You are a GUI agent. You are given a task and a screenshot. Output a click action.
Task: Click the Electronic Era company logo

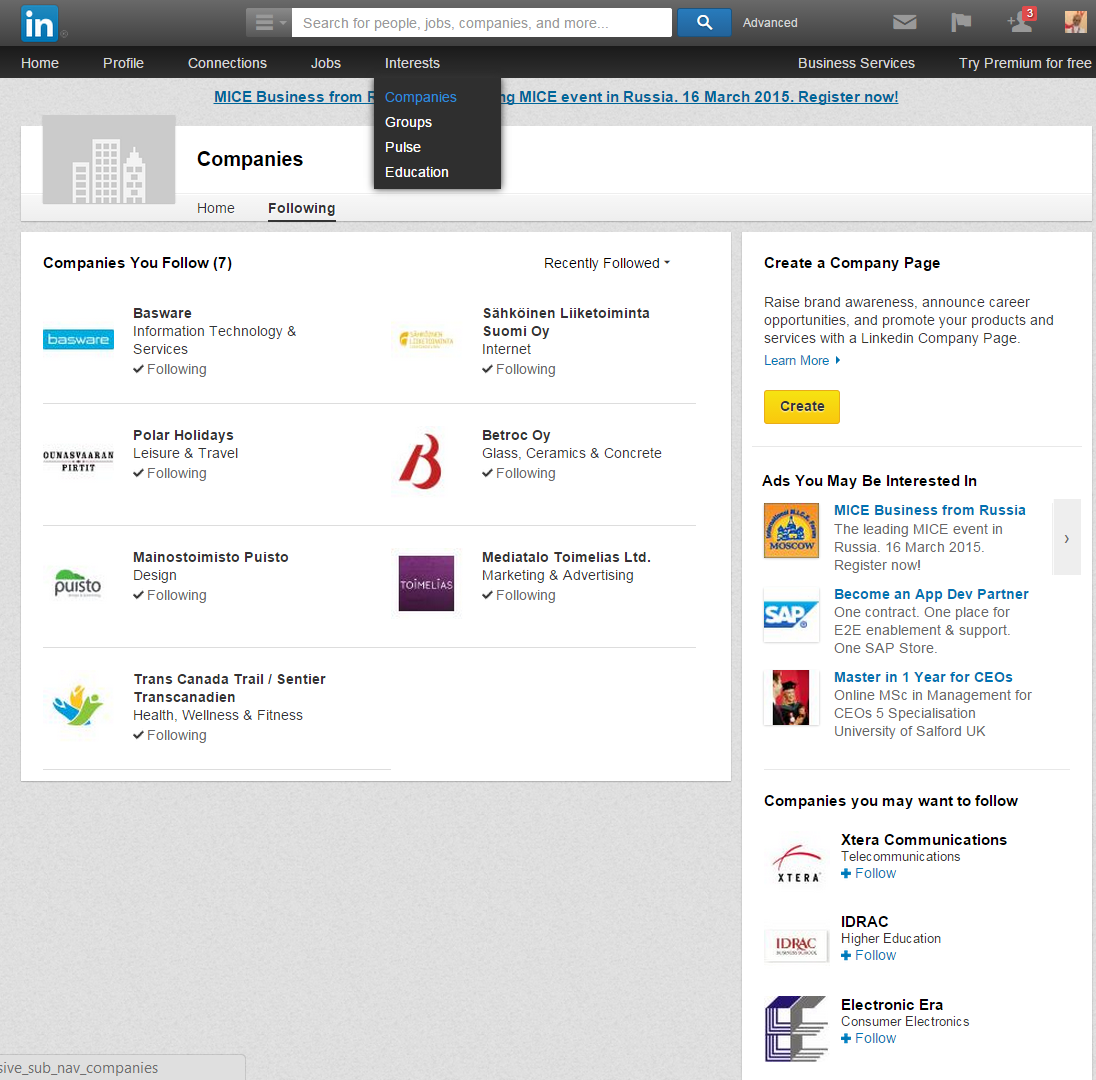coord(796,1028)
